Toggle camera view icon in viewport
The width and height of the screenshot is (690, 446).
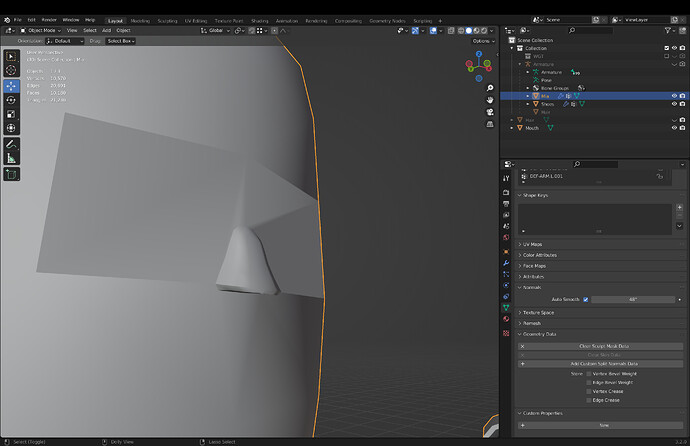tap(490, 112)
